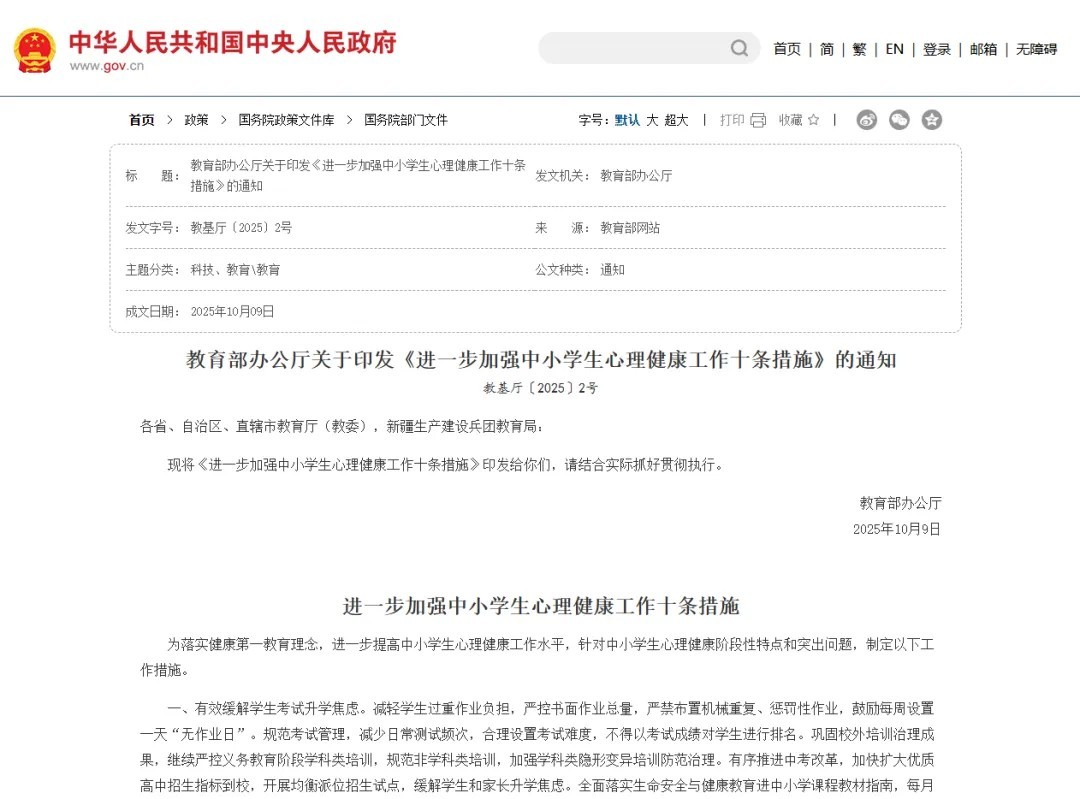1080x799 pixels.
Task: Open the 邮箱 mailbox link
Action: point(983,49)
